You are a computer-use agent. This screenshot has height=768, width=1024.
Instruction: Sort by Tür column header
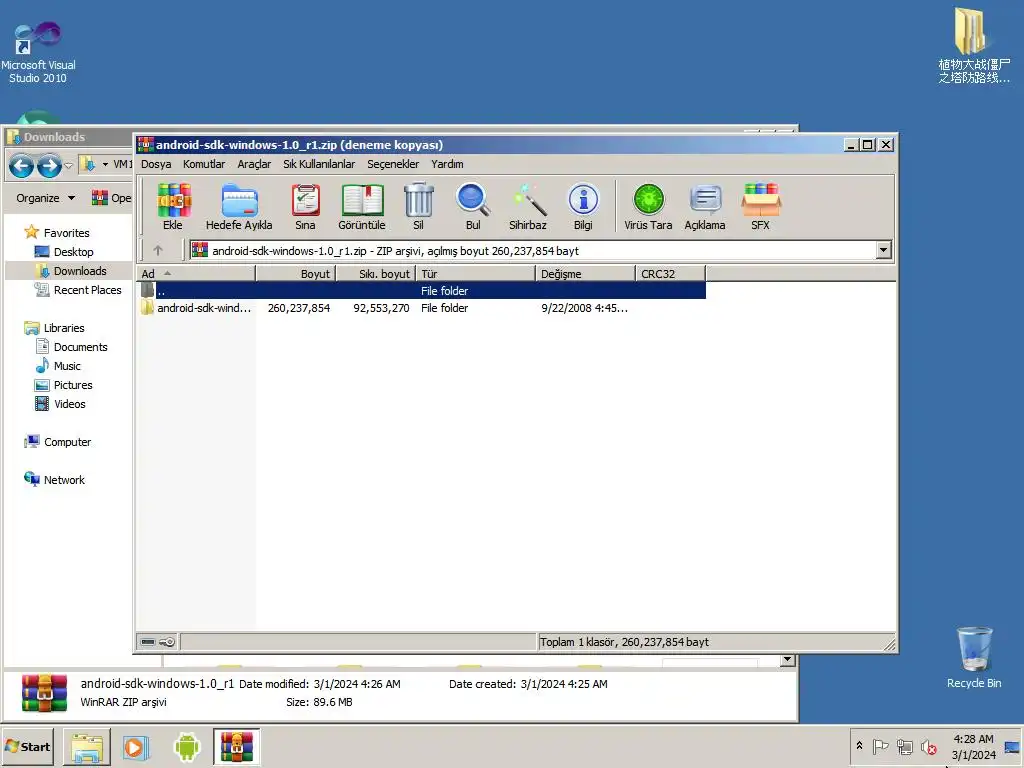(x=476, y=274)
